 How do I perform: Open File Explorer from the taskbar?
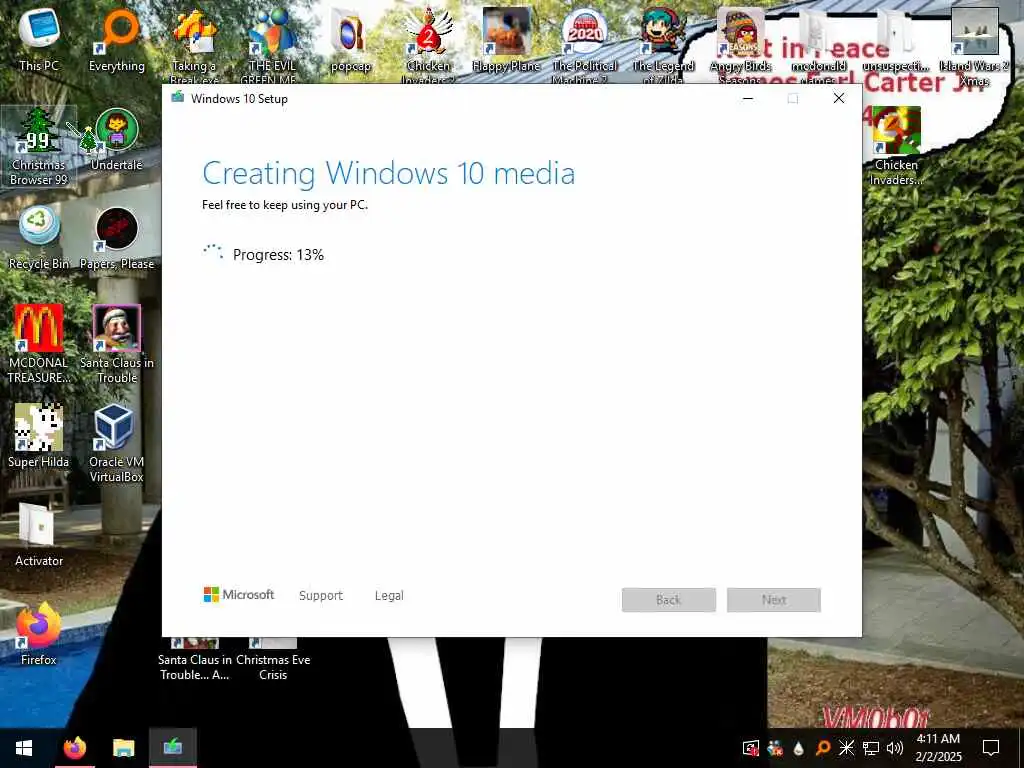[123, 748]
